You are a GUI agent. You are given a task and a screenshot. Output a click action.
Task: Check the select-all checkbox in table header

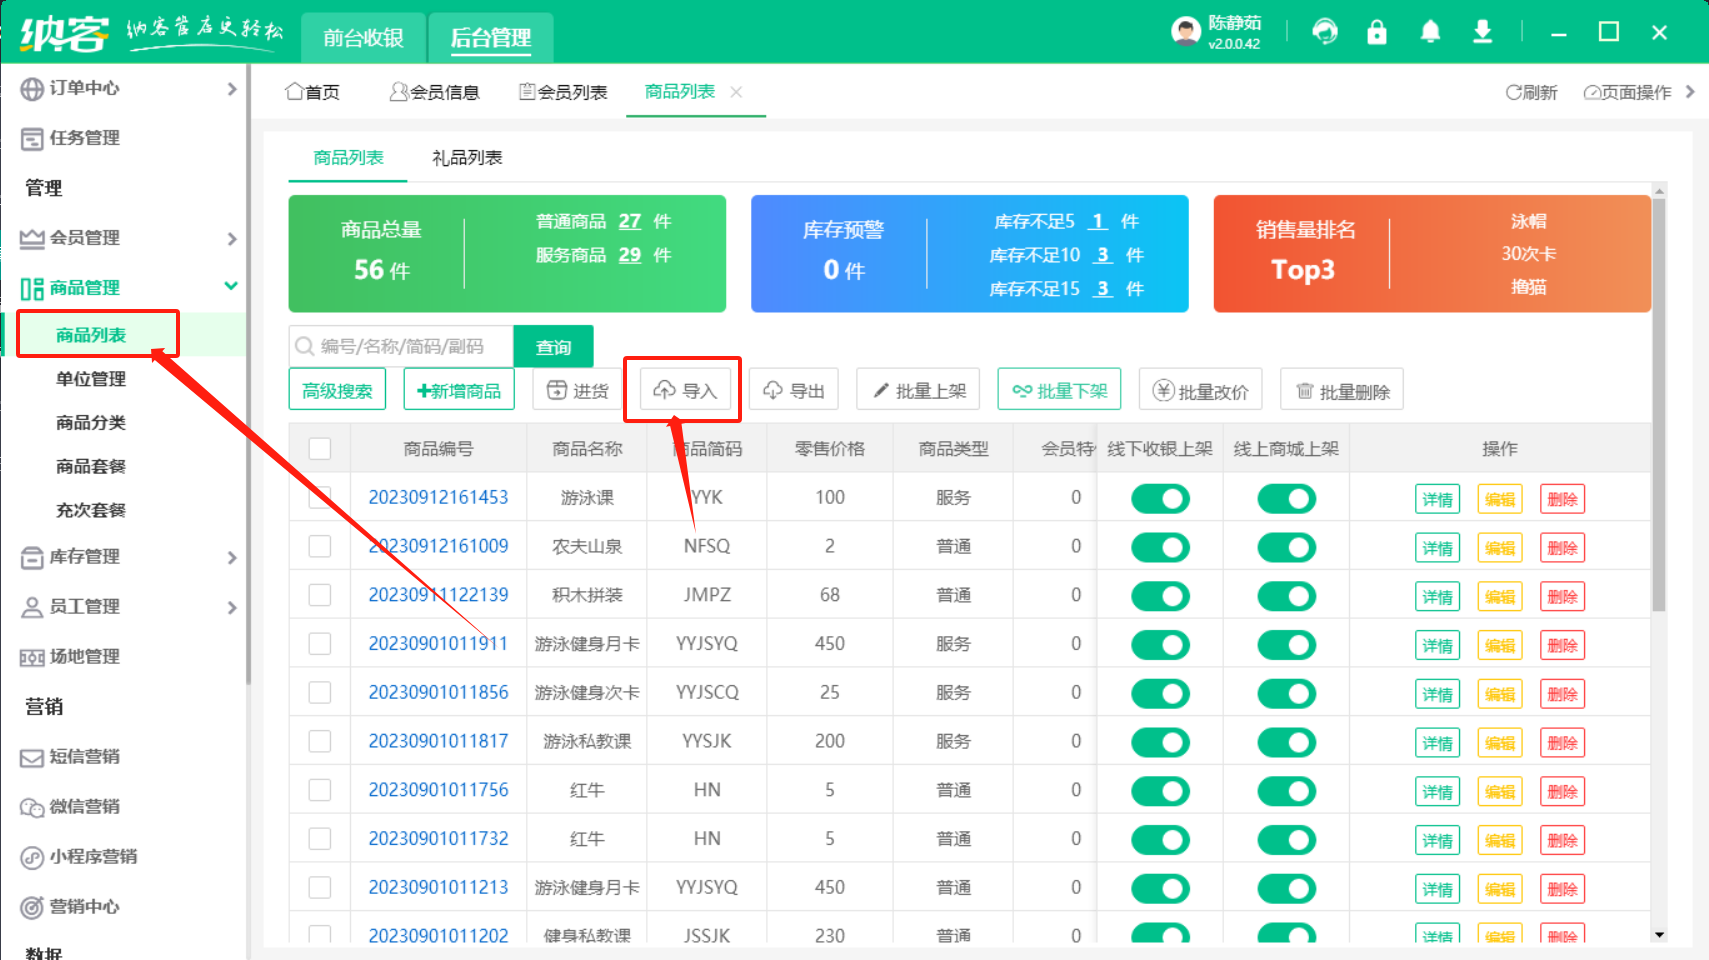click(320, 449)
